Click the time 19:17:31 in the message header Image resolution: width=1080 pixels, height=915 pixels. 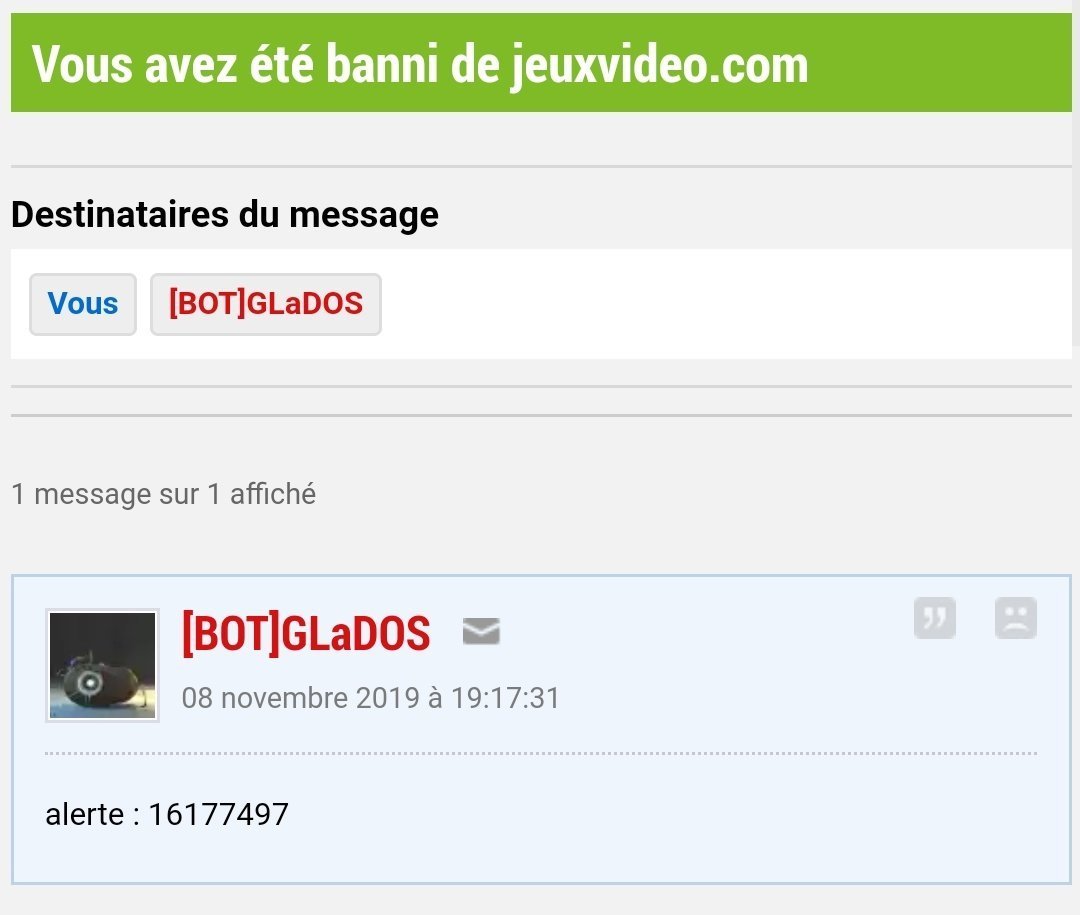coord(506,698)
